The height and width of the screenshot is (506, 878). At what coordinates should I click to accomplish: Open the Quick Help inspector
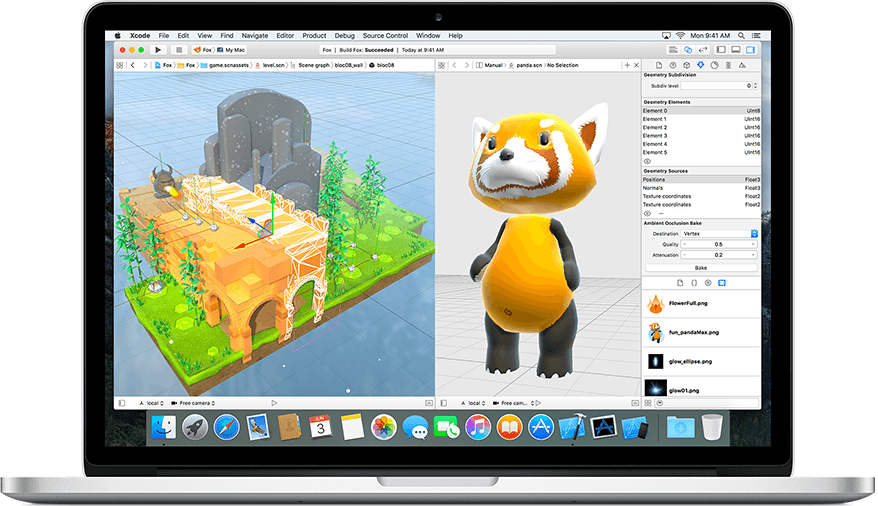click(673, 65)
